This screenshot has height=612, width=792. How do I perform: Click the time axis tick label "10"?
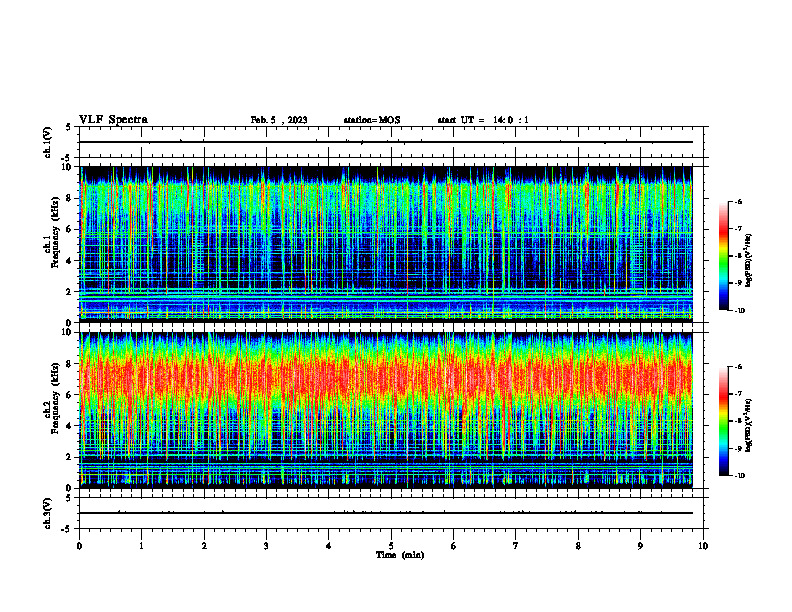point(703,546)
